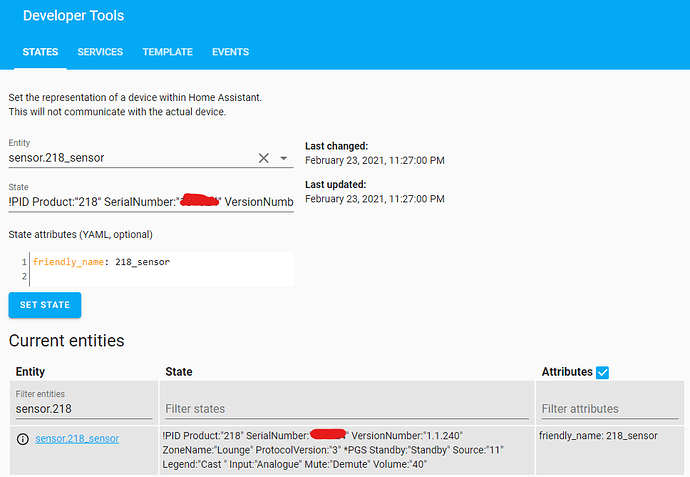Screen dimensions: 690x477
Task: Open the entity dropdown arrow
Action: 284,158
